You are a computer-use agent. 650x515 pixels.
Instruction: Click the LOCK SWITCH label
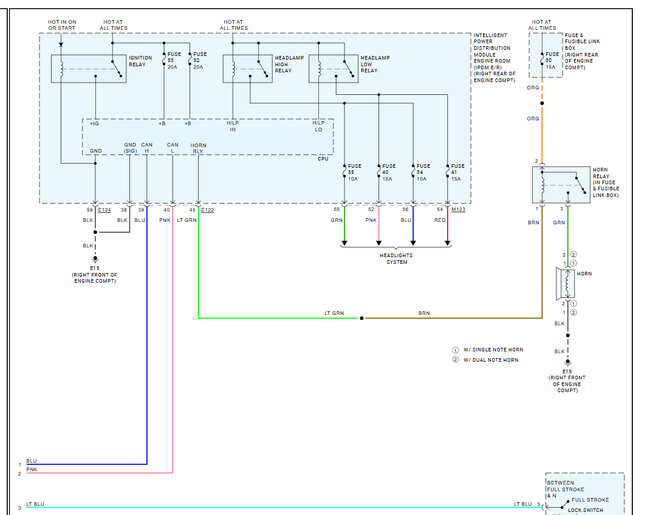pyautogui.click(x=585, y=510)
